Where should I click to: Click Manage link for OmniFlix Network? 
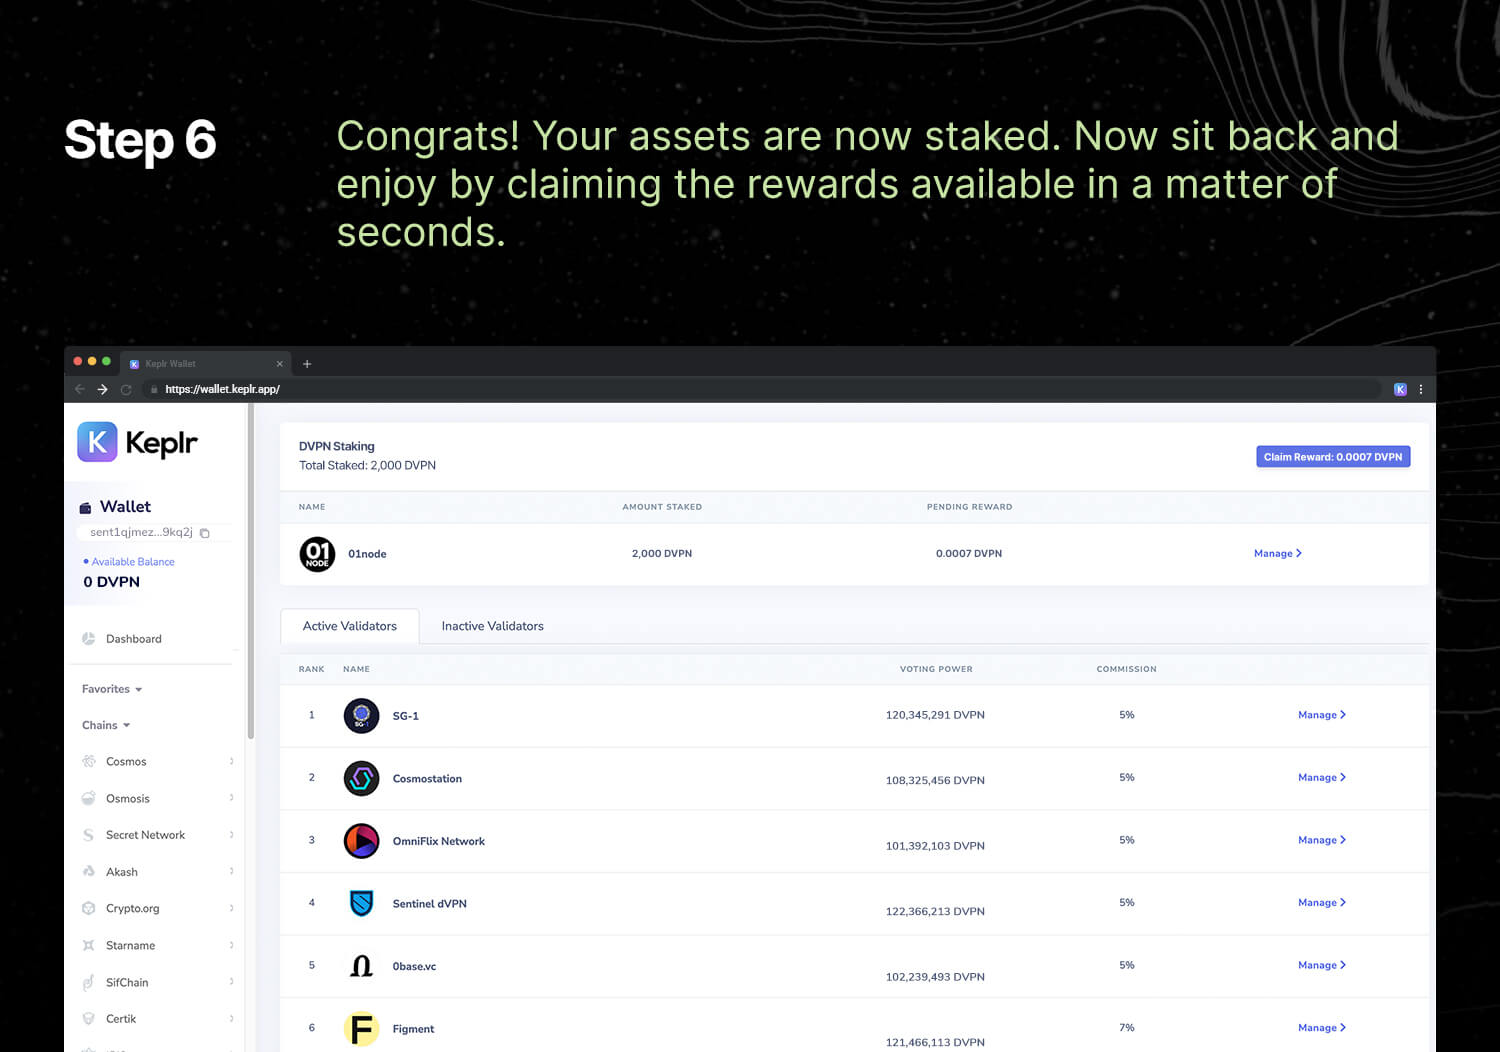(1321, 840)
